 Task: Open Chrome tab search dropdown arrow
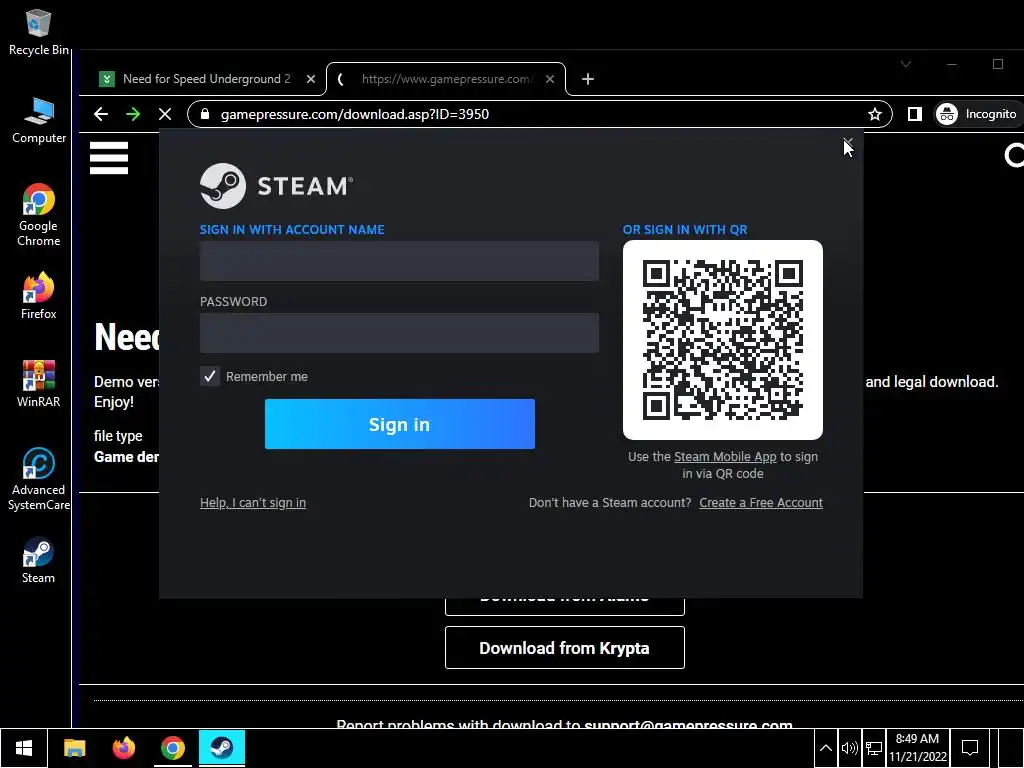pyautogui.click(x=906, y=64)
